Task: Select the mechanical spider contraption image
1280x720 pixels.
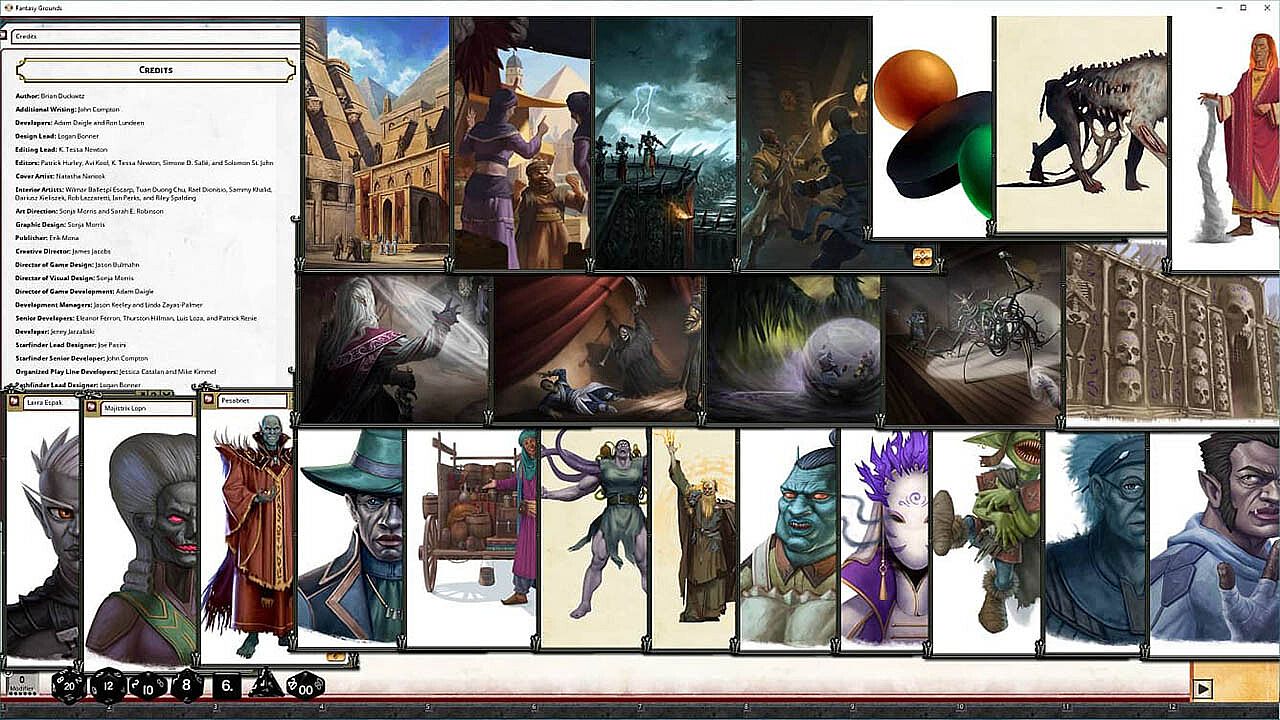Action: (973, 349)
